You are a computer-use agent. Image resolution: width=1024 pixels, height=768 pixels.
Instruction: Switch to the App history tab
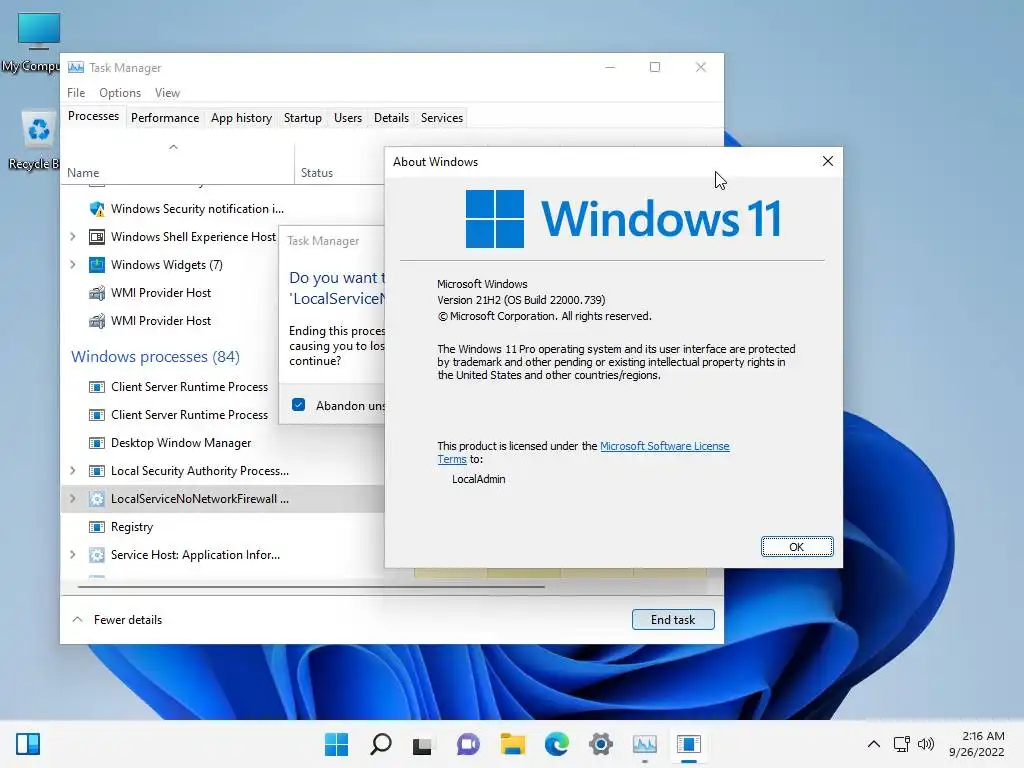(241, 118)
